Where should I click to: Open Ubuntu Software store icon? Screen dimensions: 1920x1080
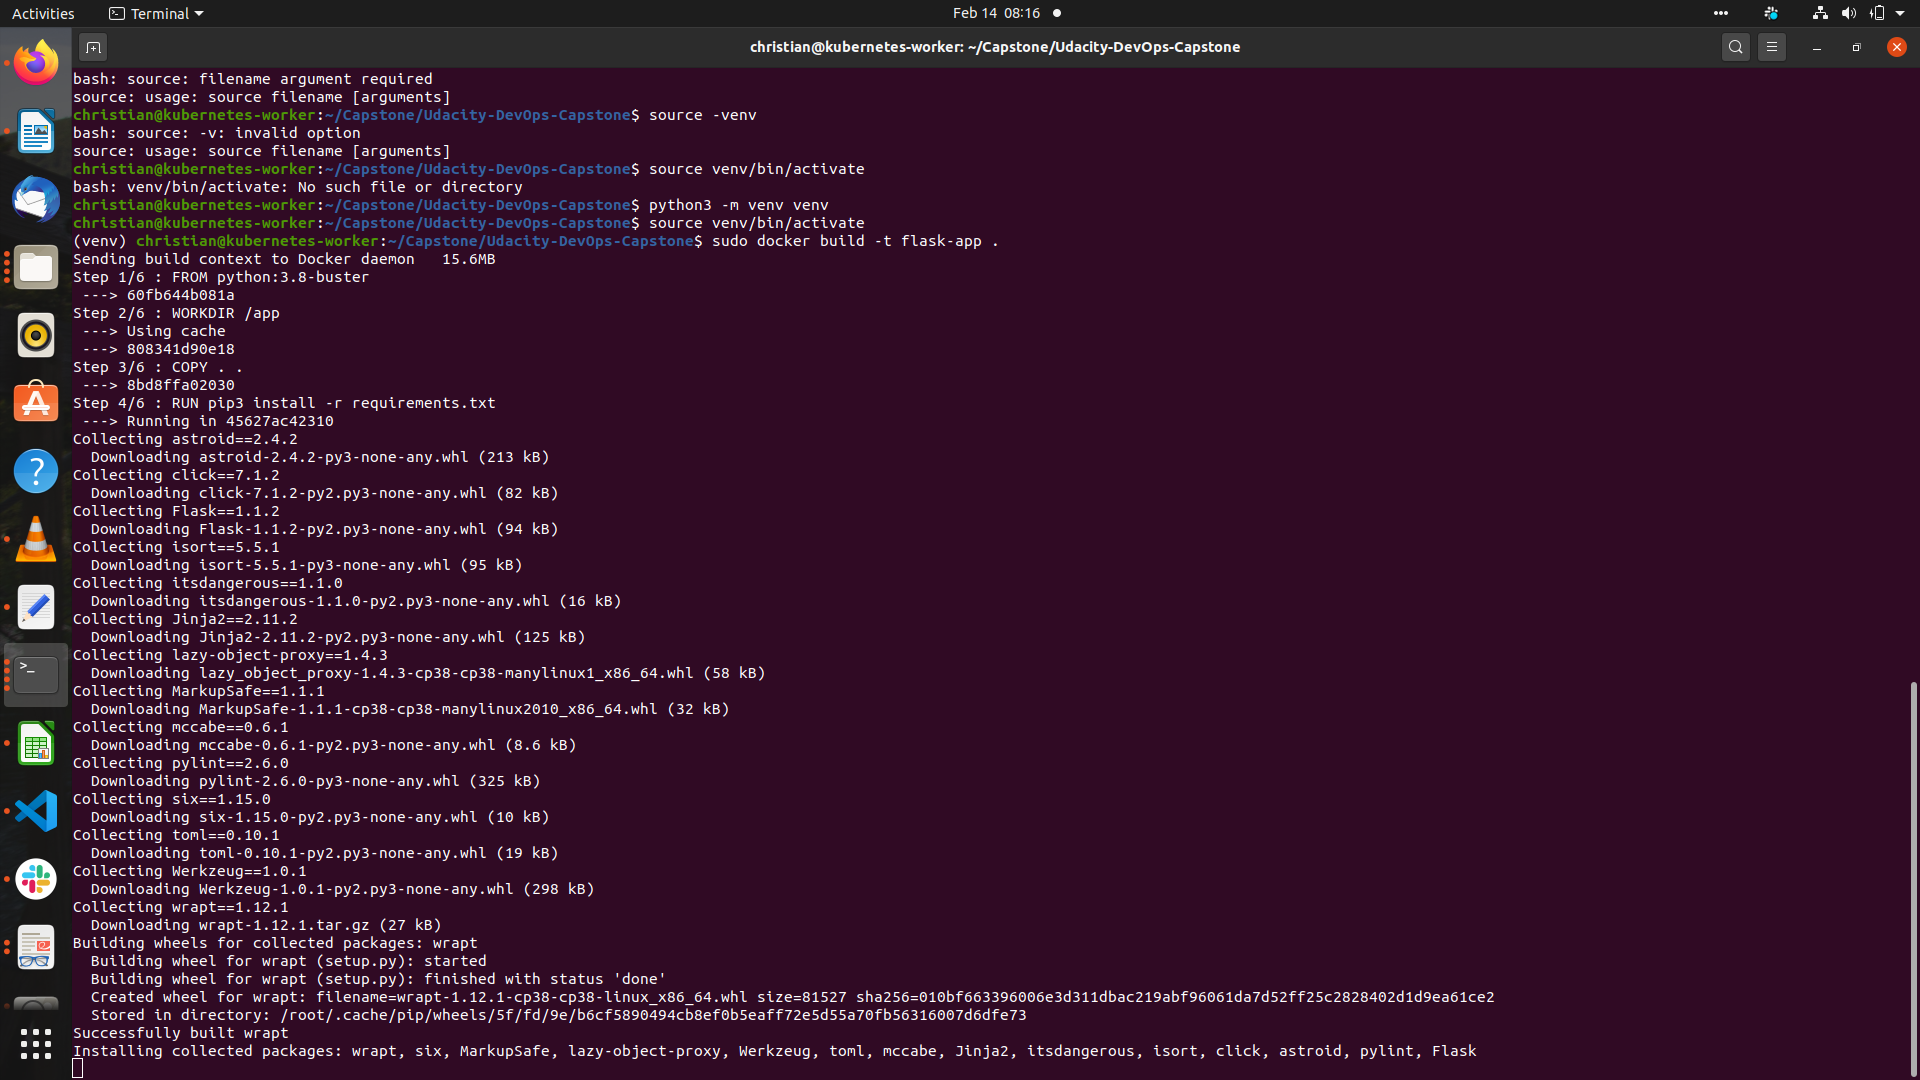tap(36, 403)
